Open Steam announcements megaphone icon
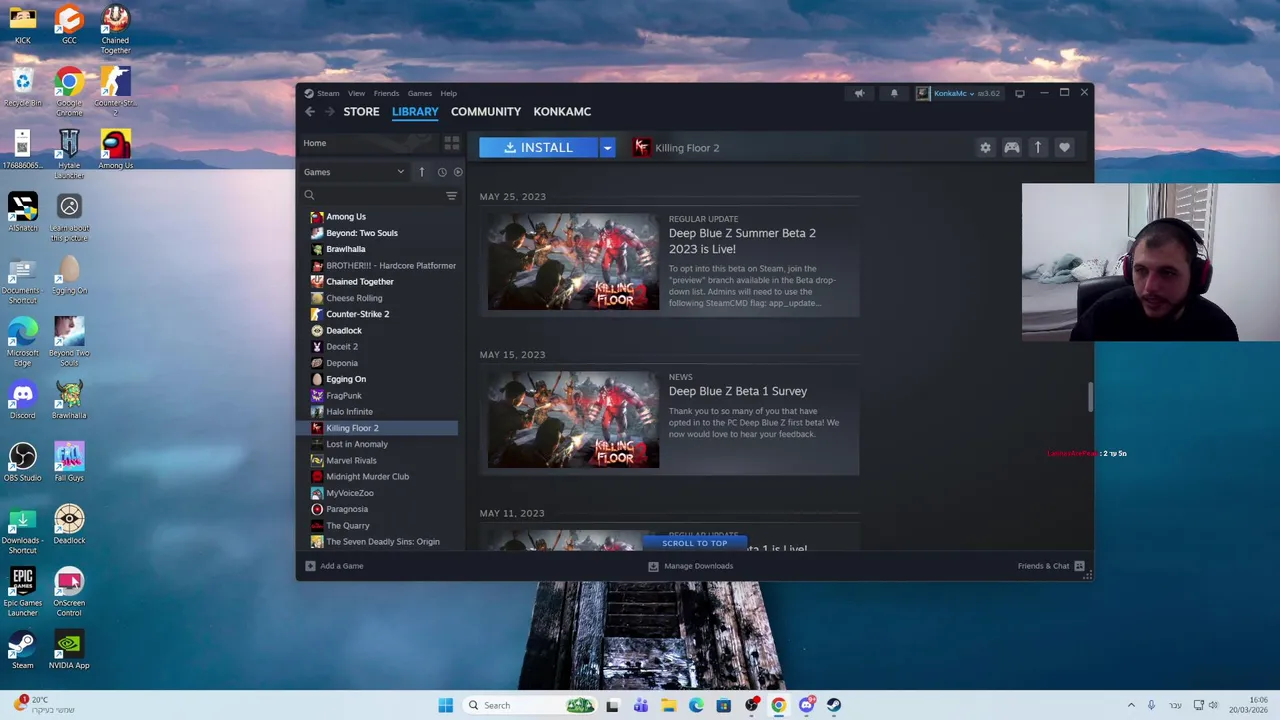The image size is (1280, 720). point(859,93)
